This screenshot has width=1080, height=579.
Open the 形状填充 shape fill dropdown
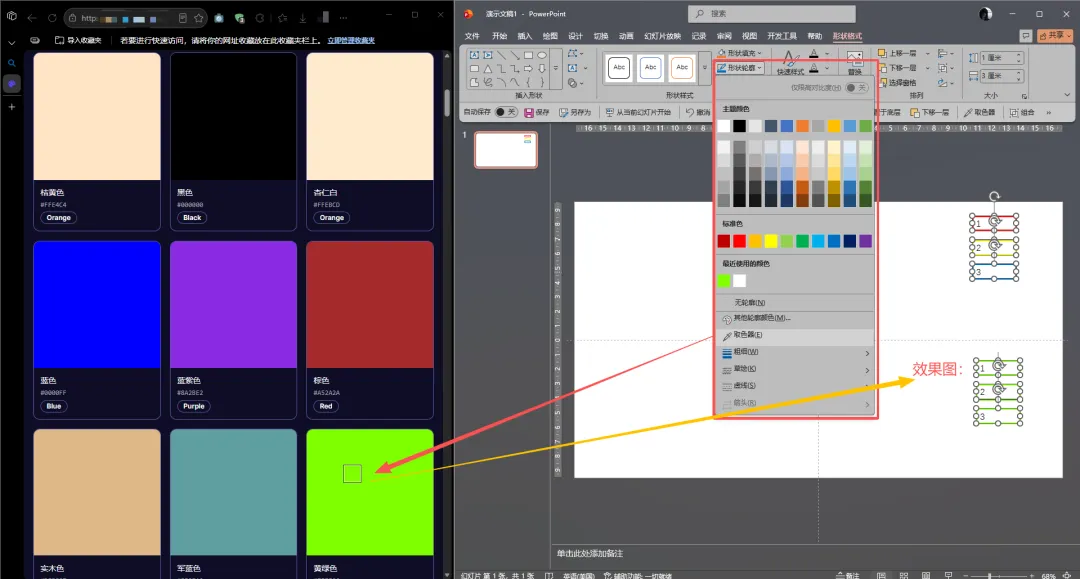point(740,53)
